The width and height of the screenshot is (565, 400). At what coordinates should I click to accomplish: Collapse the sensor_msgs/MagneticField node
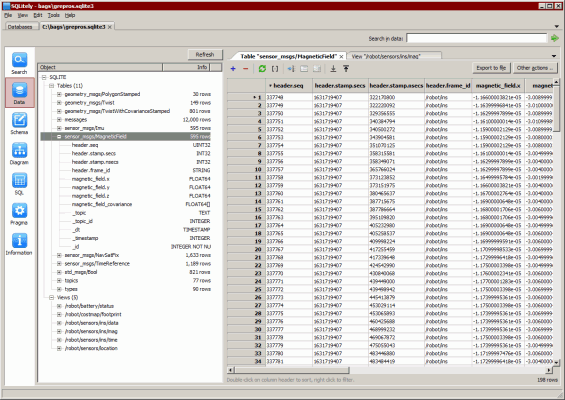click(x=59, y=137)
